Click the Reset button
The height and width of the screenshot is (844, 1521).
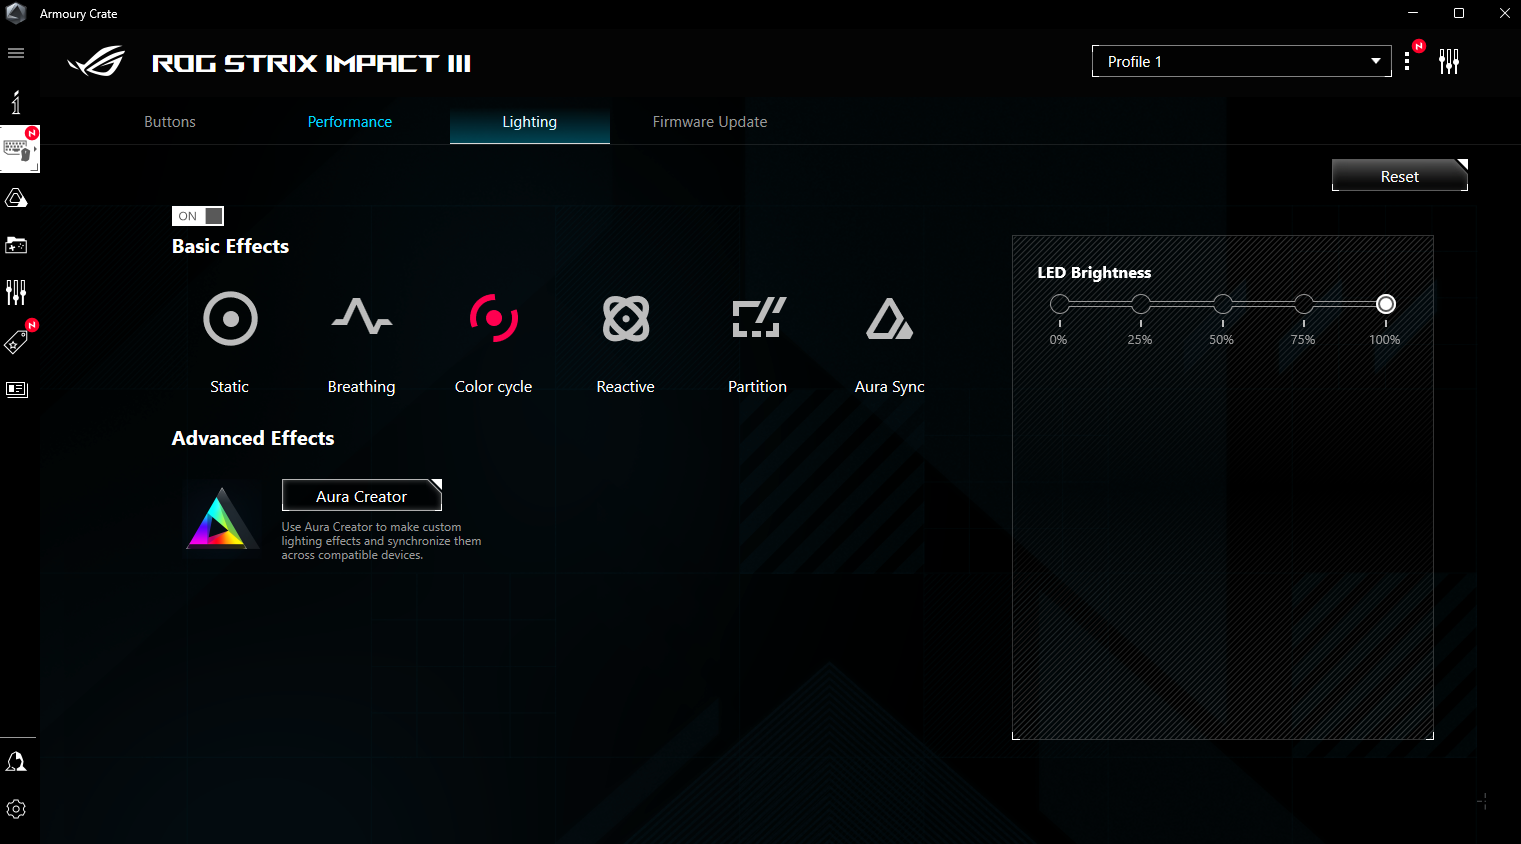tap(1400, 176)
